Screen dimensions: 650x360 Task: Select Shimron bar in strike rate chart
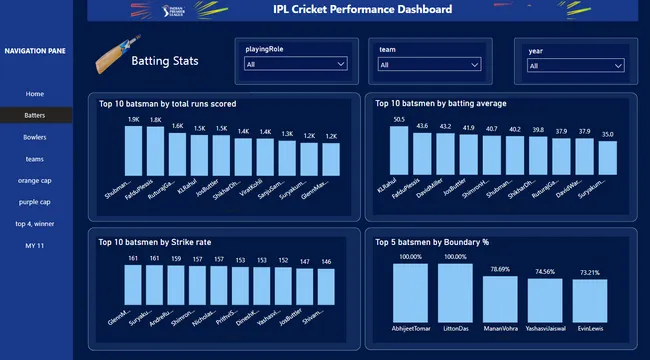tap(197, 286)
